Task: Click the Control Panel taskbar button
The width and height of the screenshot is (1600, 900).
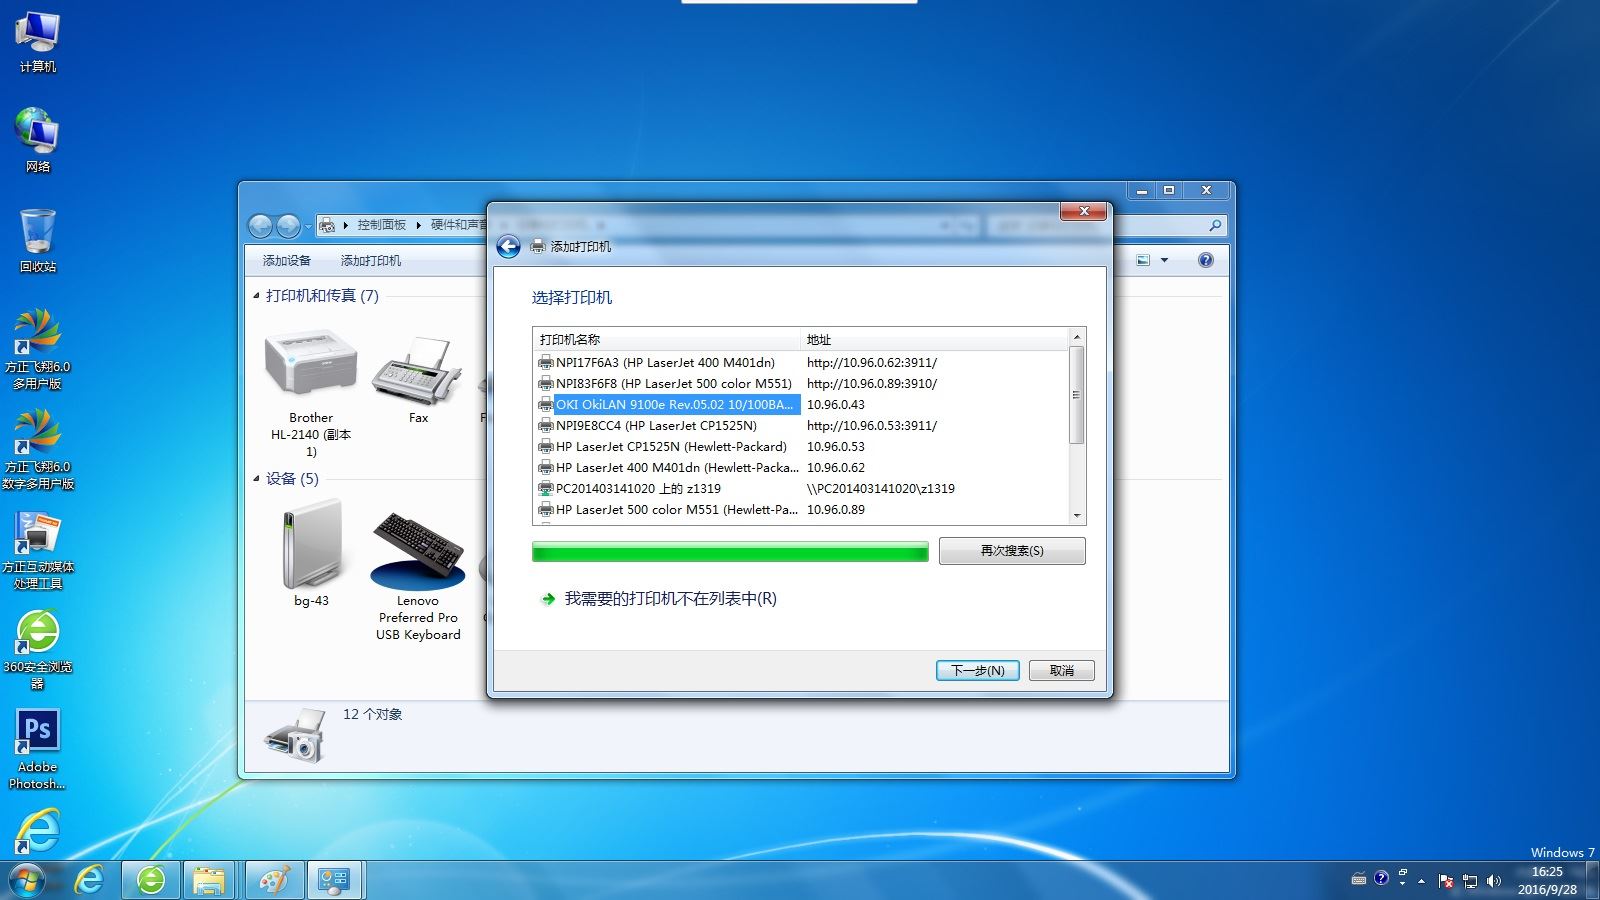Action: pyautogui.click(x=333, y=881)
